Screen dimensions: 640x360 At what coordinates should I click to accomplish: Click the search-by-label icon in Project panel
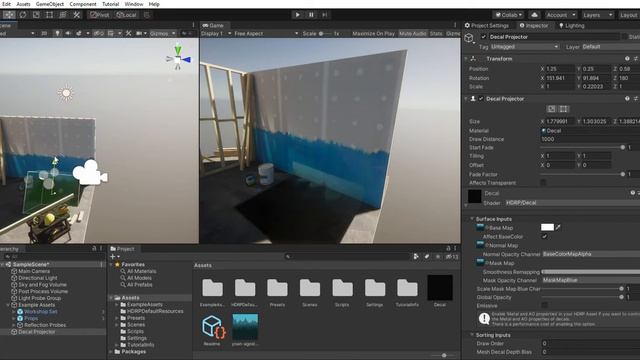coord(427,256)
